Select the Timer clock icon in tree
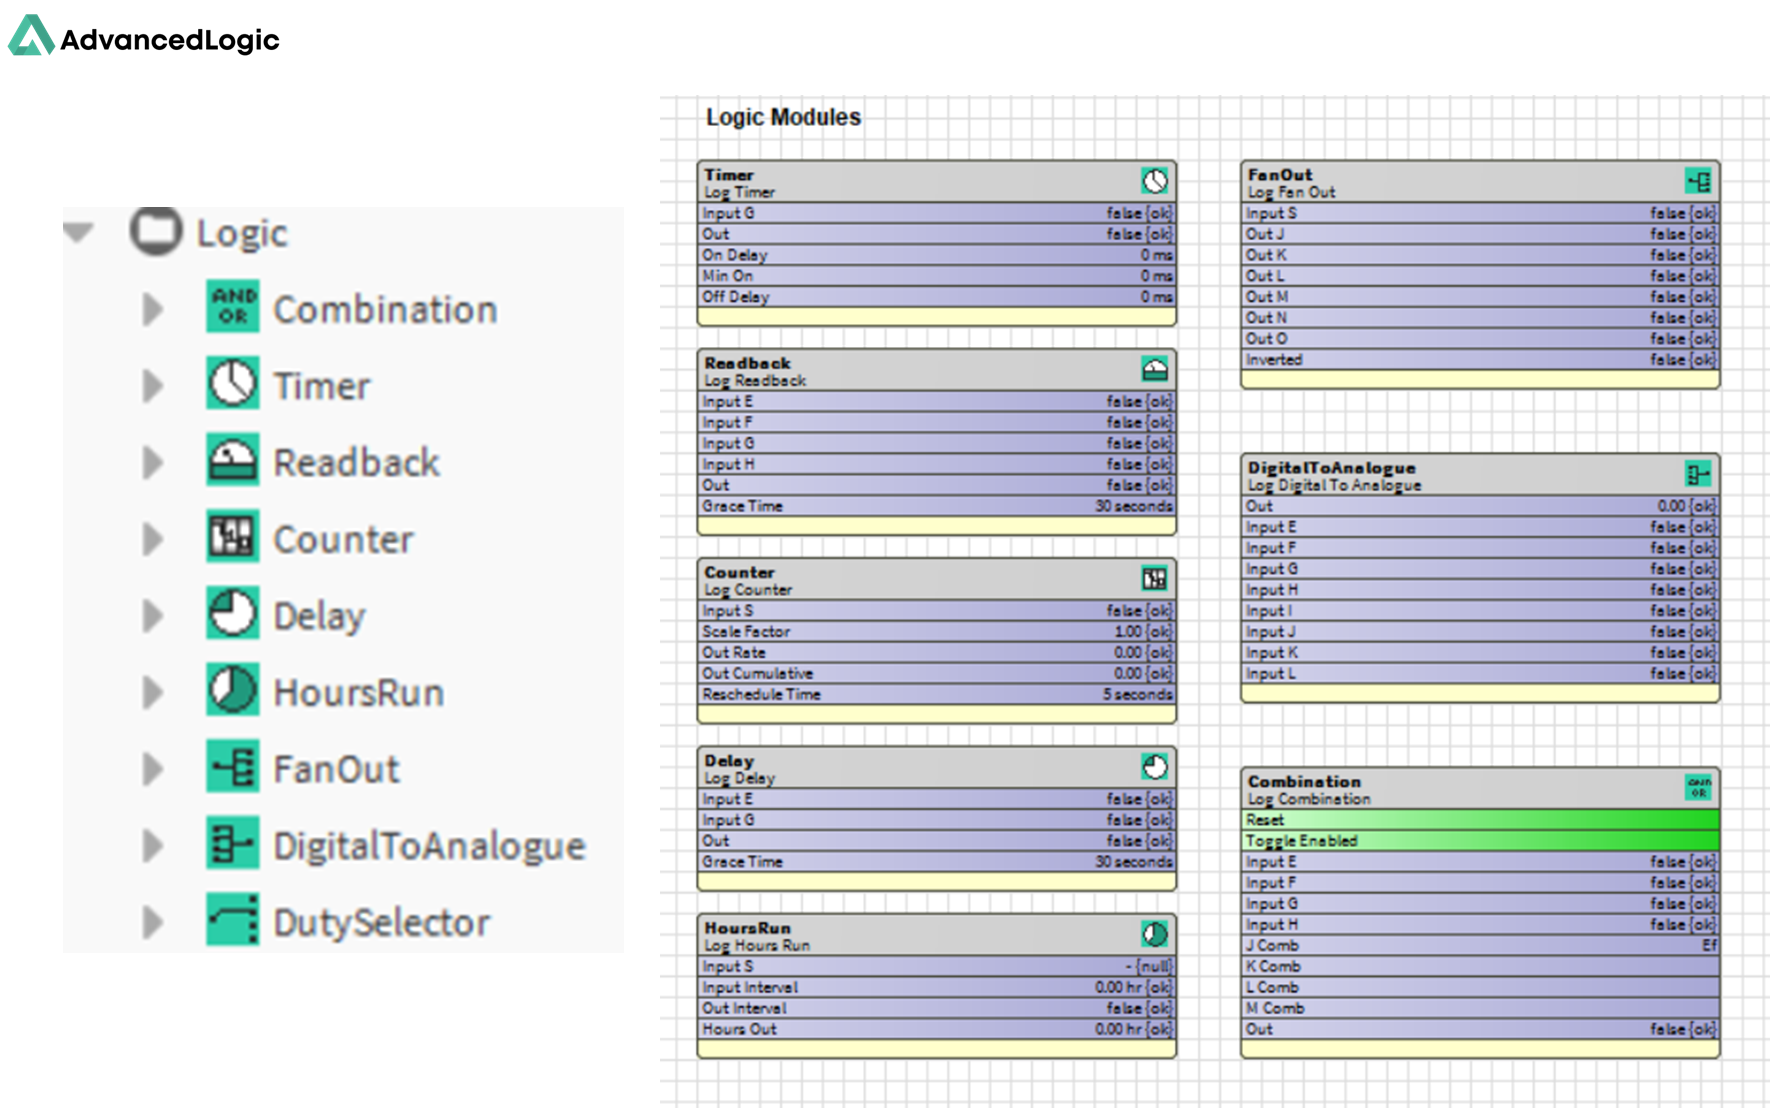Viewport: 1770px width, 1108px height. click(x=233, y=384)
